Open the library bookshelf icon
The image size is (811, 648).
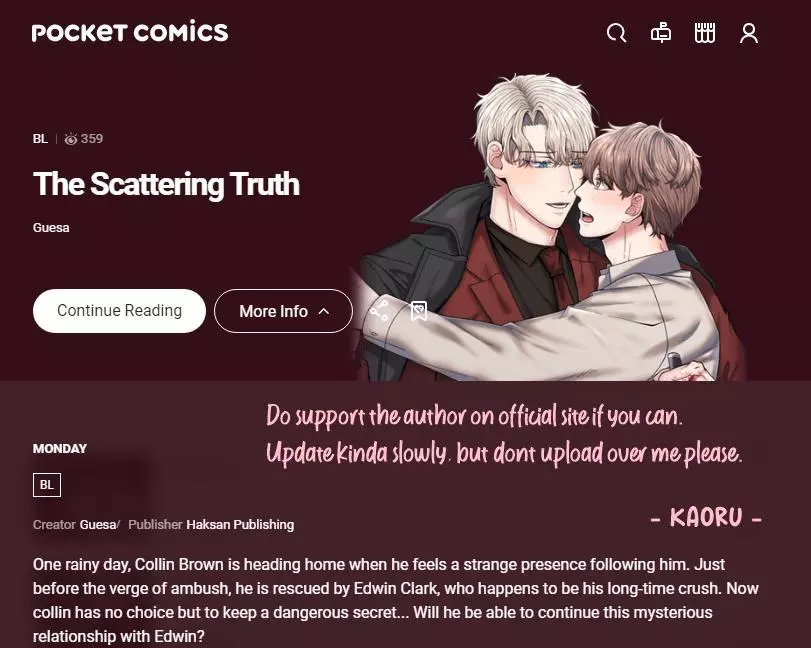(704, 33)
